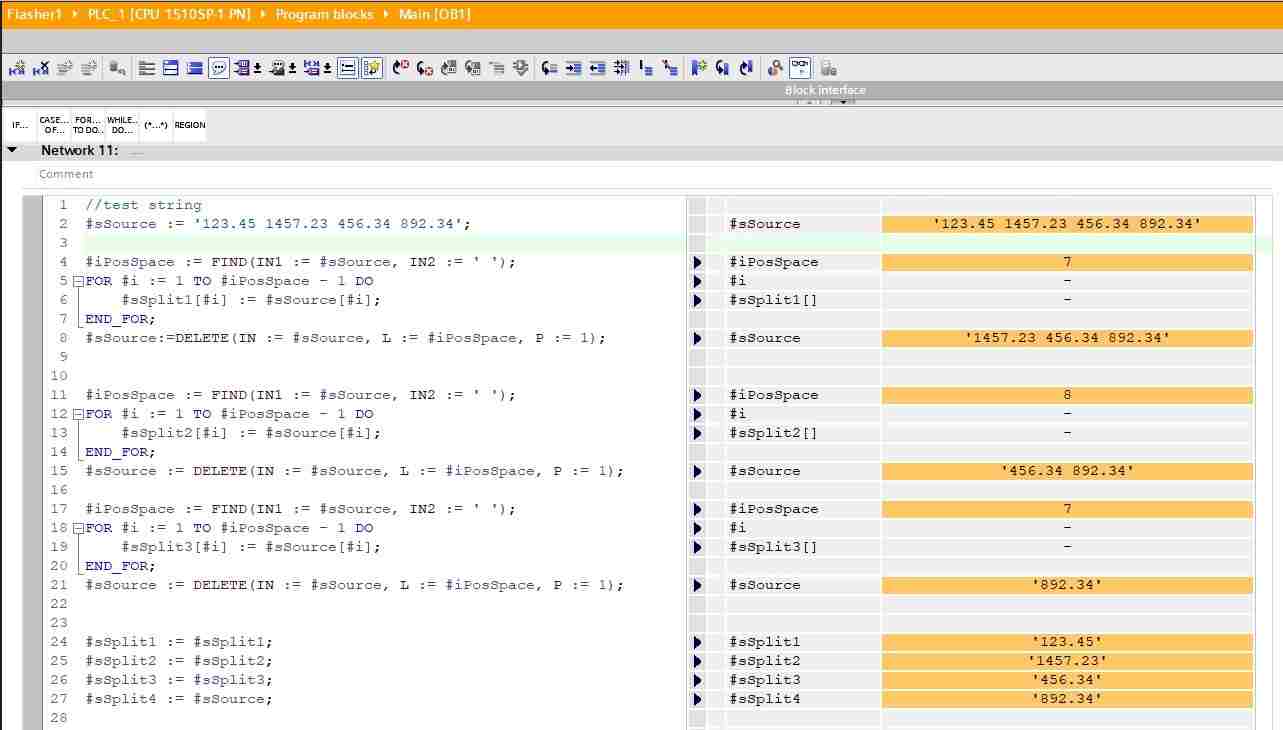This screenshot has height=730, width=1283.
Task: Toggle the speech-bubble comment display button
Action: pyautogui.click(x=219, y=68)
